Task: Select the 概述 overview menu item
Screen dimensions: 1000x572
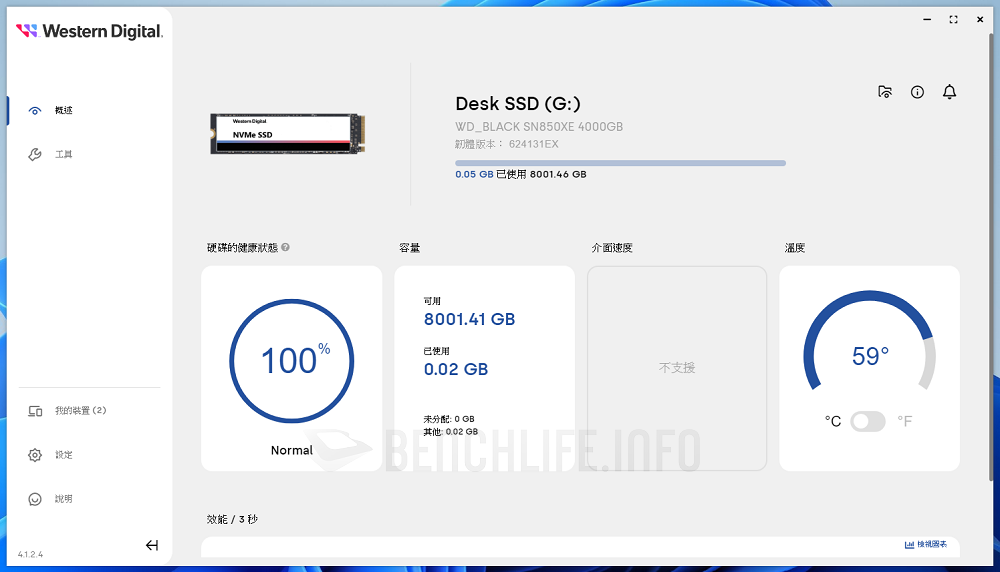Action: coord(63,110)
